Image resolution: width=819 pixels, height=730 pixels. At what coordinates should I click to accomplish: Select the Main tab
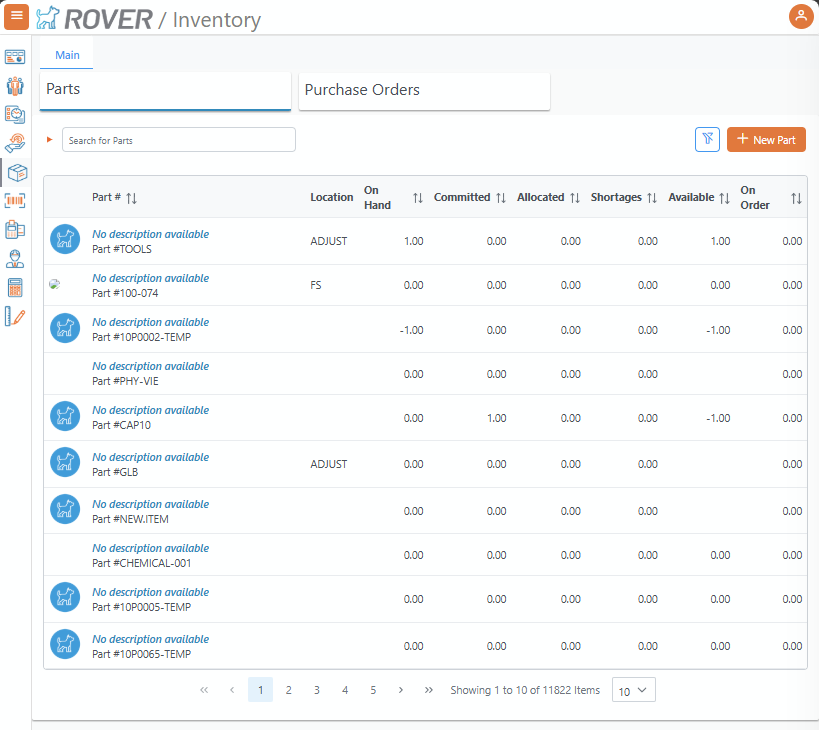point(67,55)
